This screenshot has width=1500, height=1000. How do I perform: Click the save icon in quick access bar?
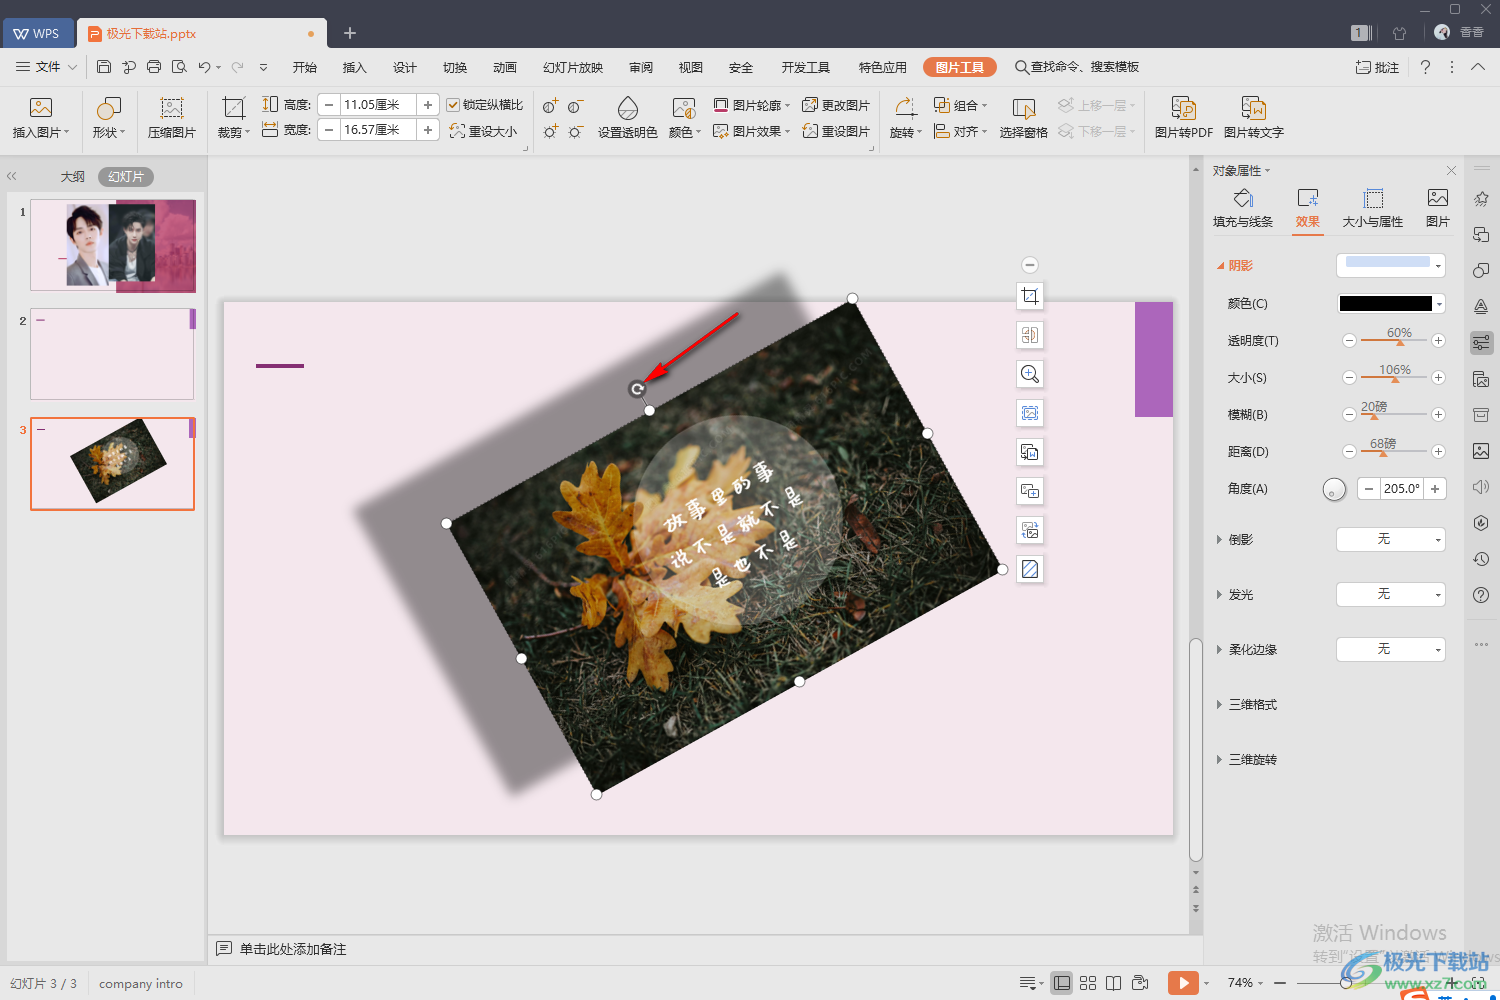(x=104, y=67)
